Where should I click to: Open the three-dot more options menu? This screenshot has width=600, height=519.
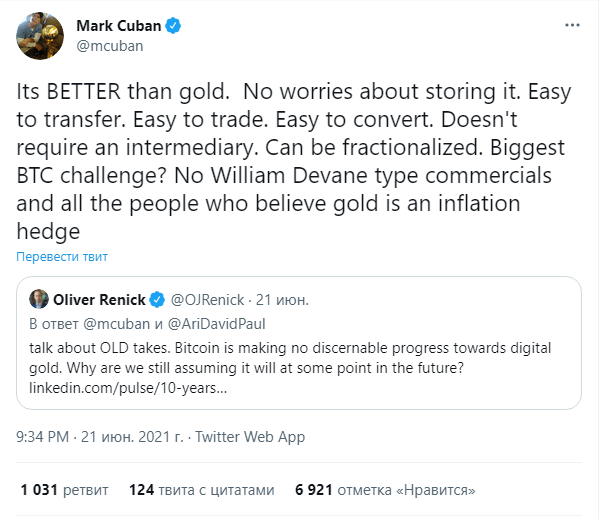coord(572,25)
